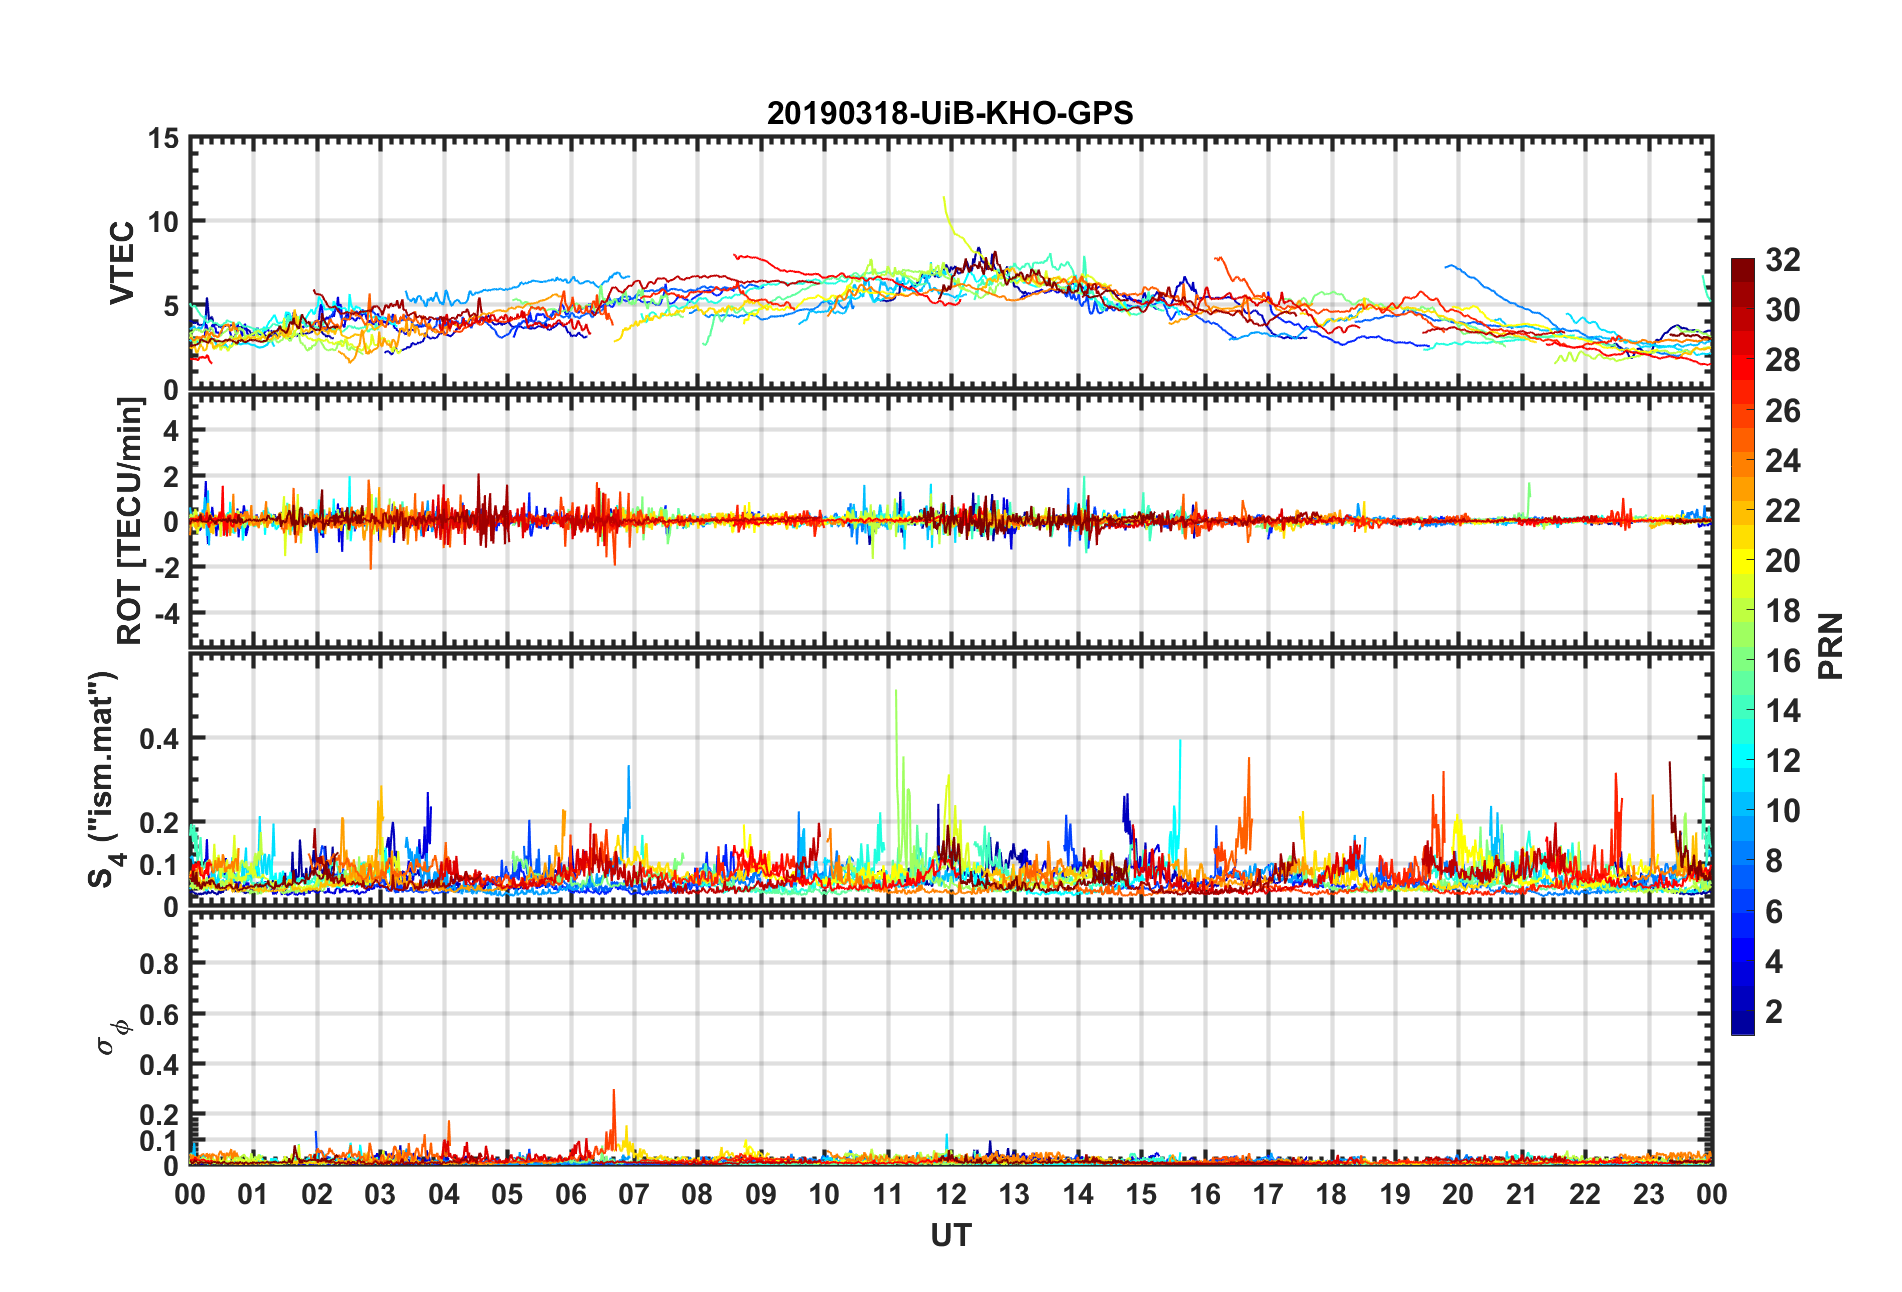This screenshot has width=1902, height=1292.
Task: Click S4 y-axis tick 0.4
Action: click(160, 739)
